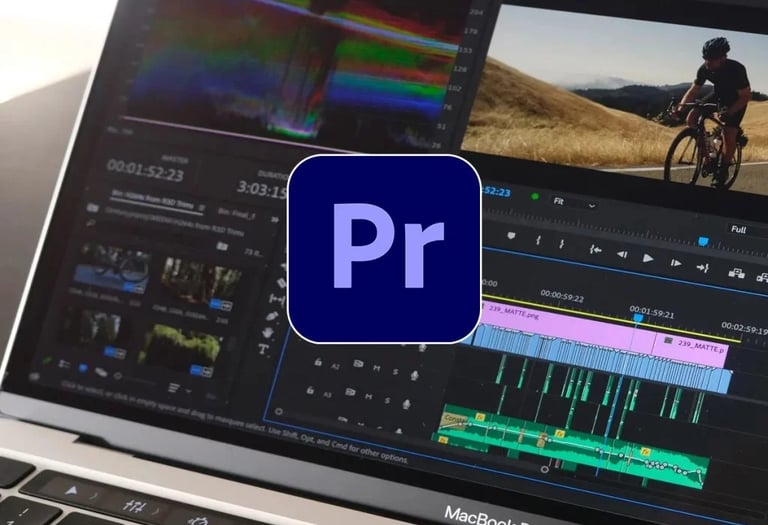Mute audio track A3
Screen dimensions: 768x525
(x=368, y=396)
